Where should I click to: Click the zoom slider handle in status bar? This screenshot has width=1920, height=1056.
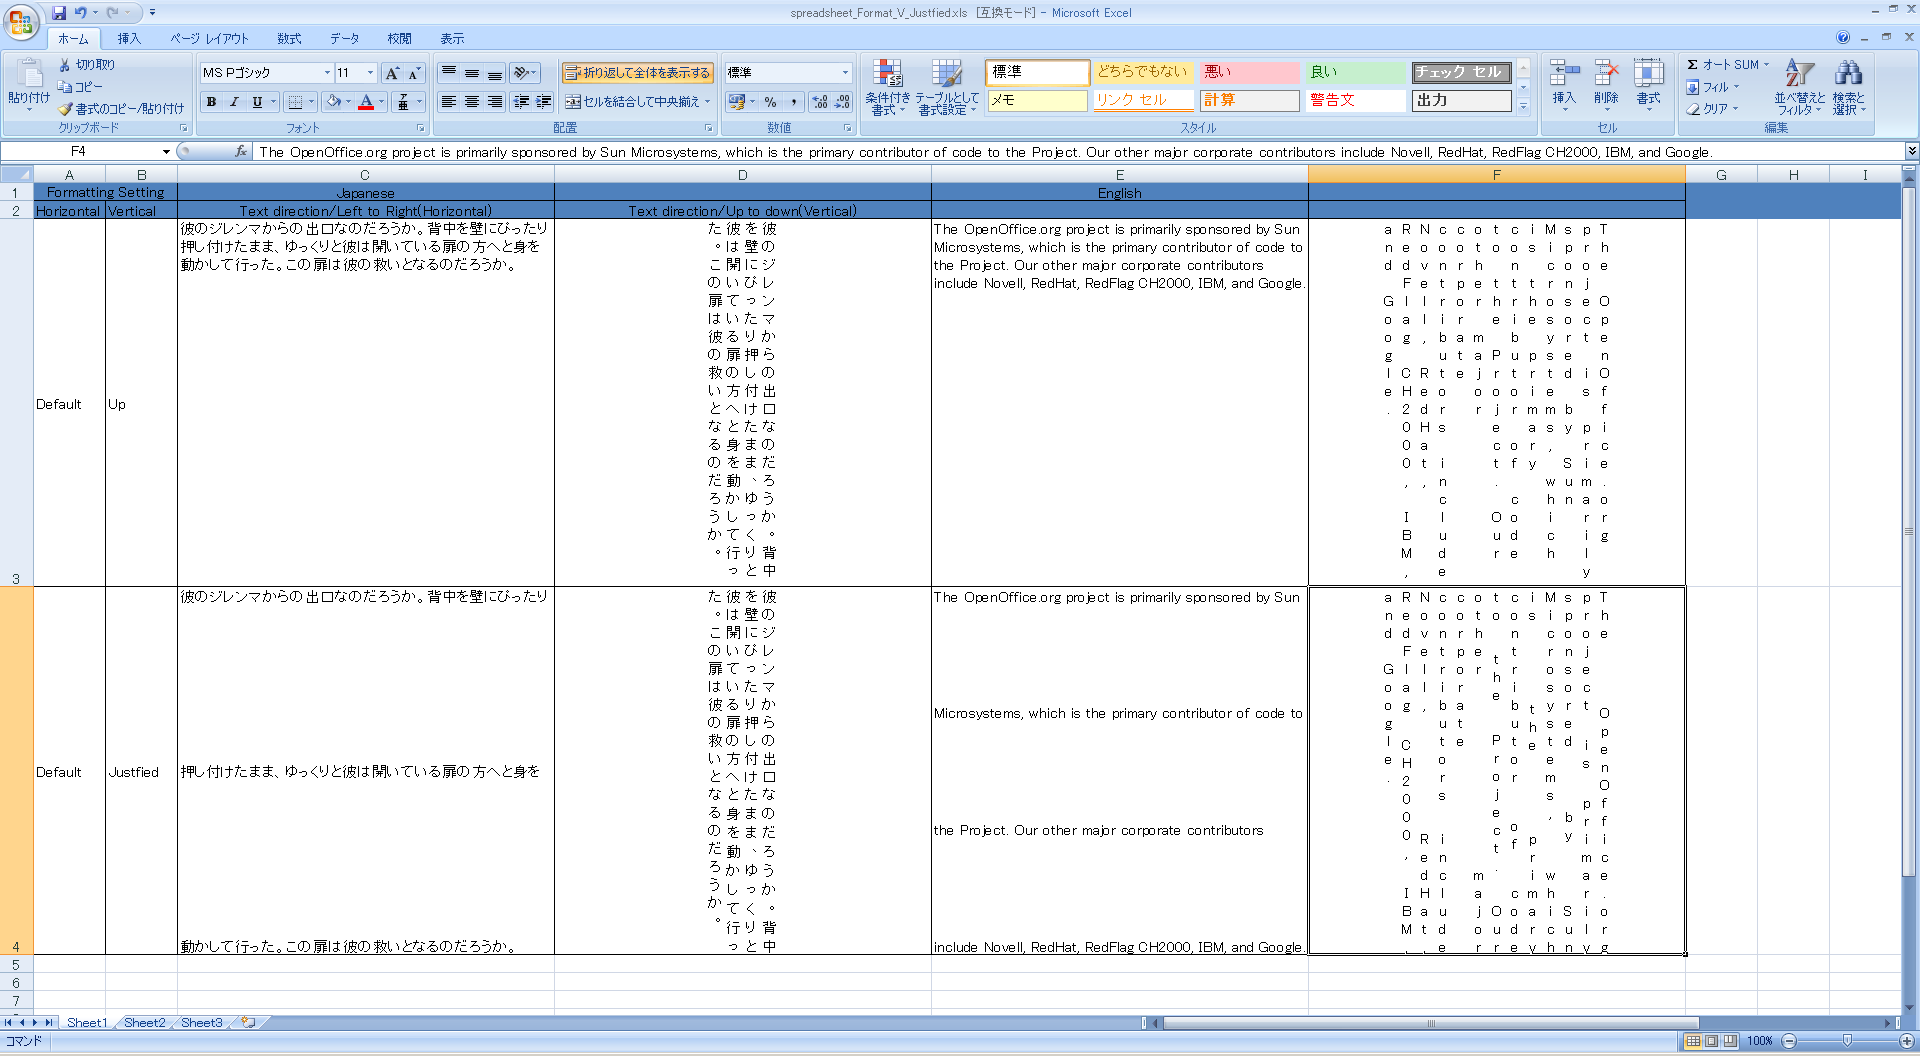[1847, 1041]
